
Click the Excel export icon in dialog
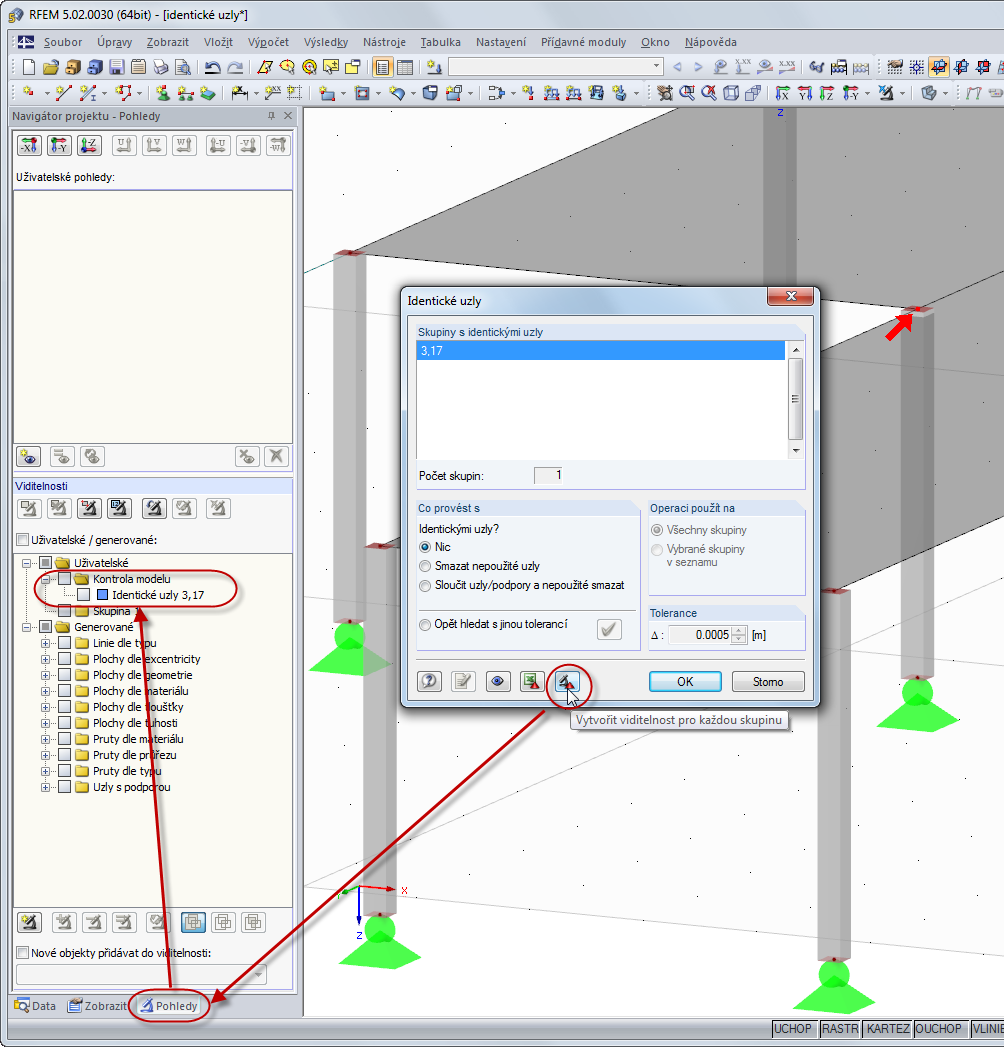(532, 681)
